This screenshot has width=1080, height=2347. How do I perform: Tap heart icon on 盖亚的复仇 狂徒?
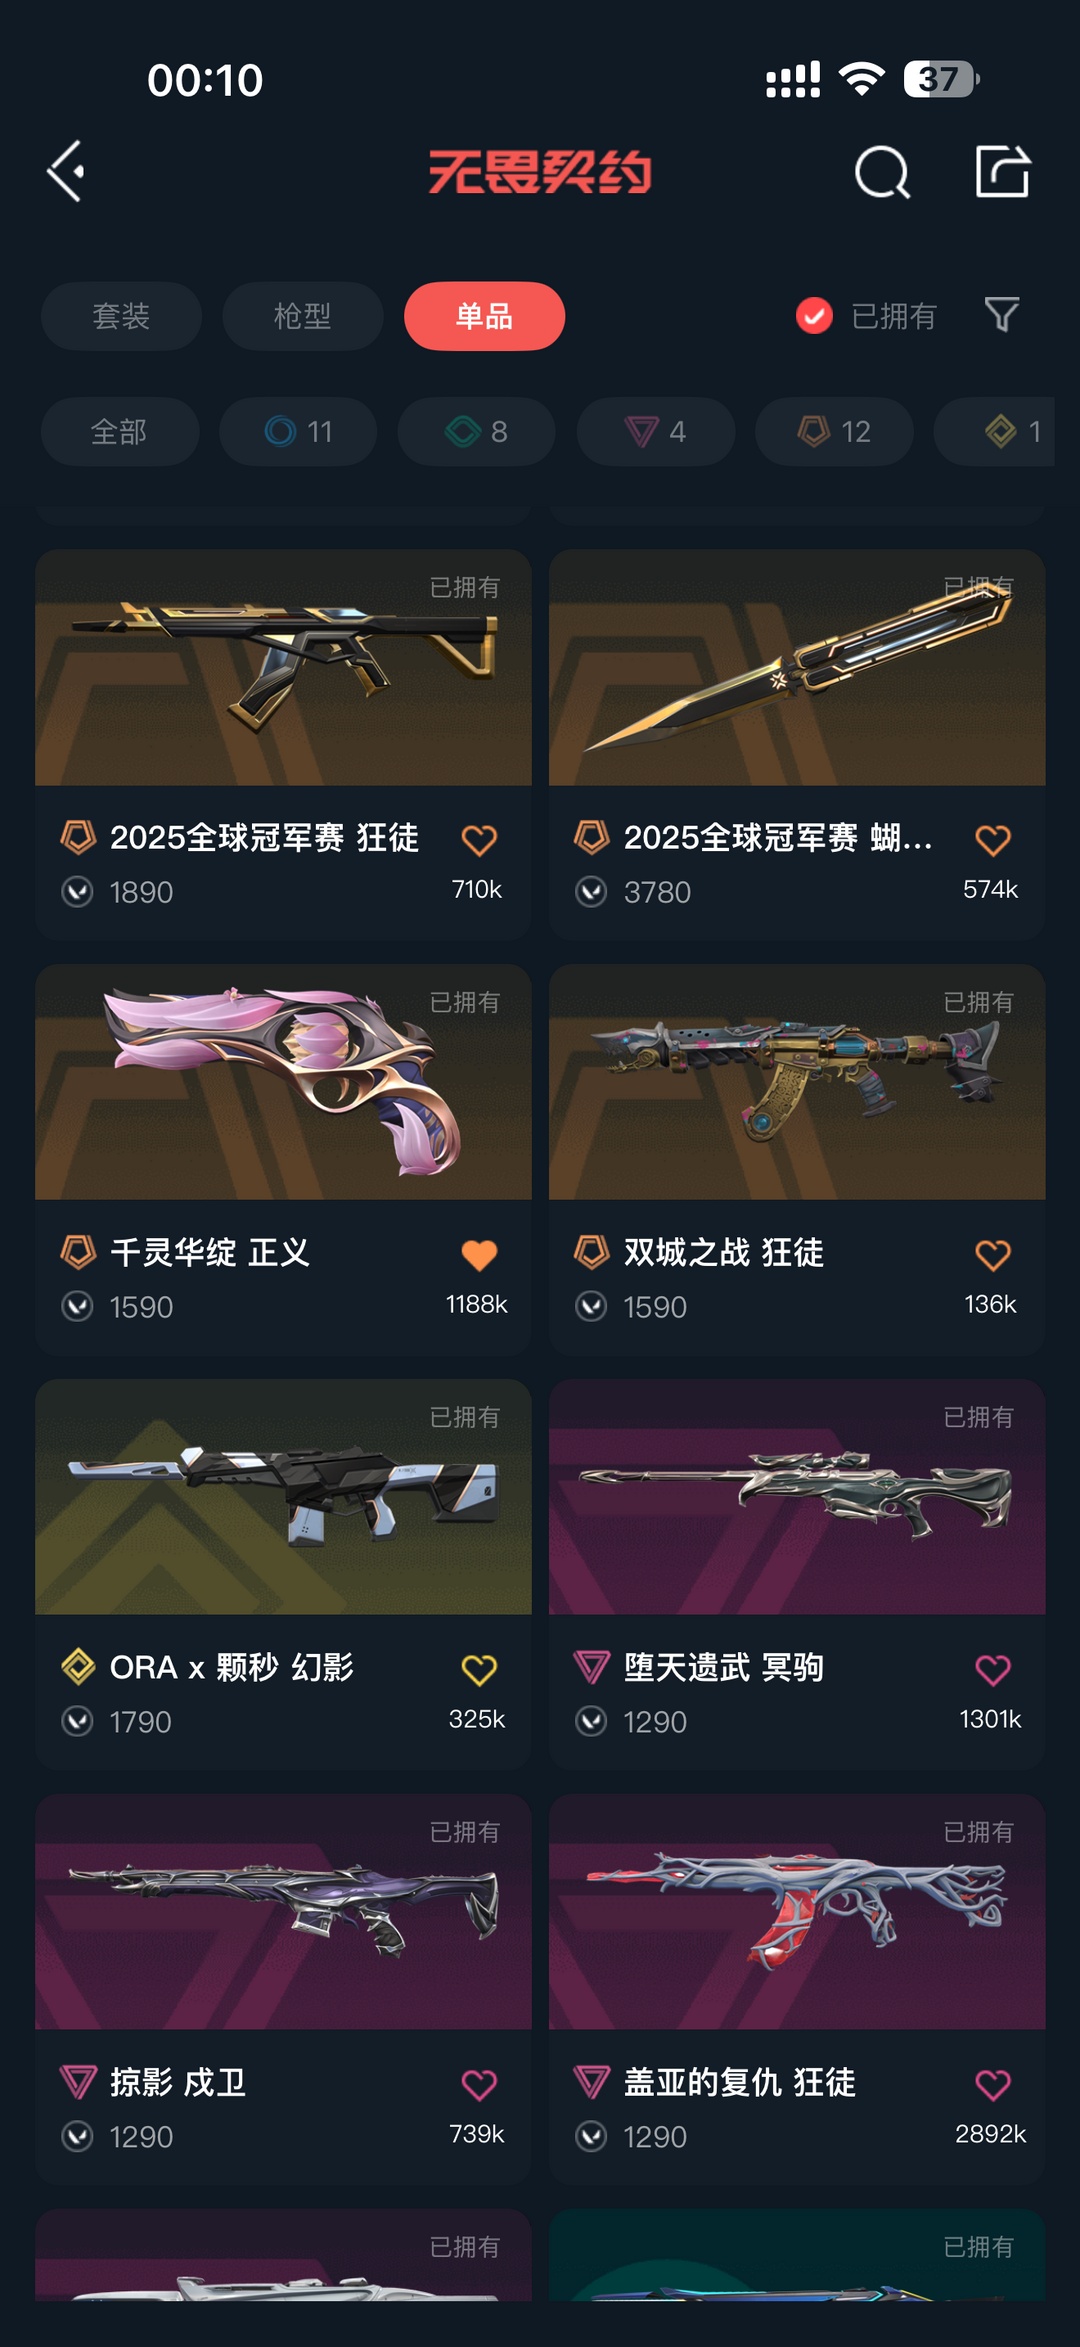992,2085
